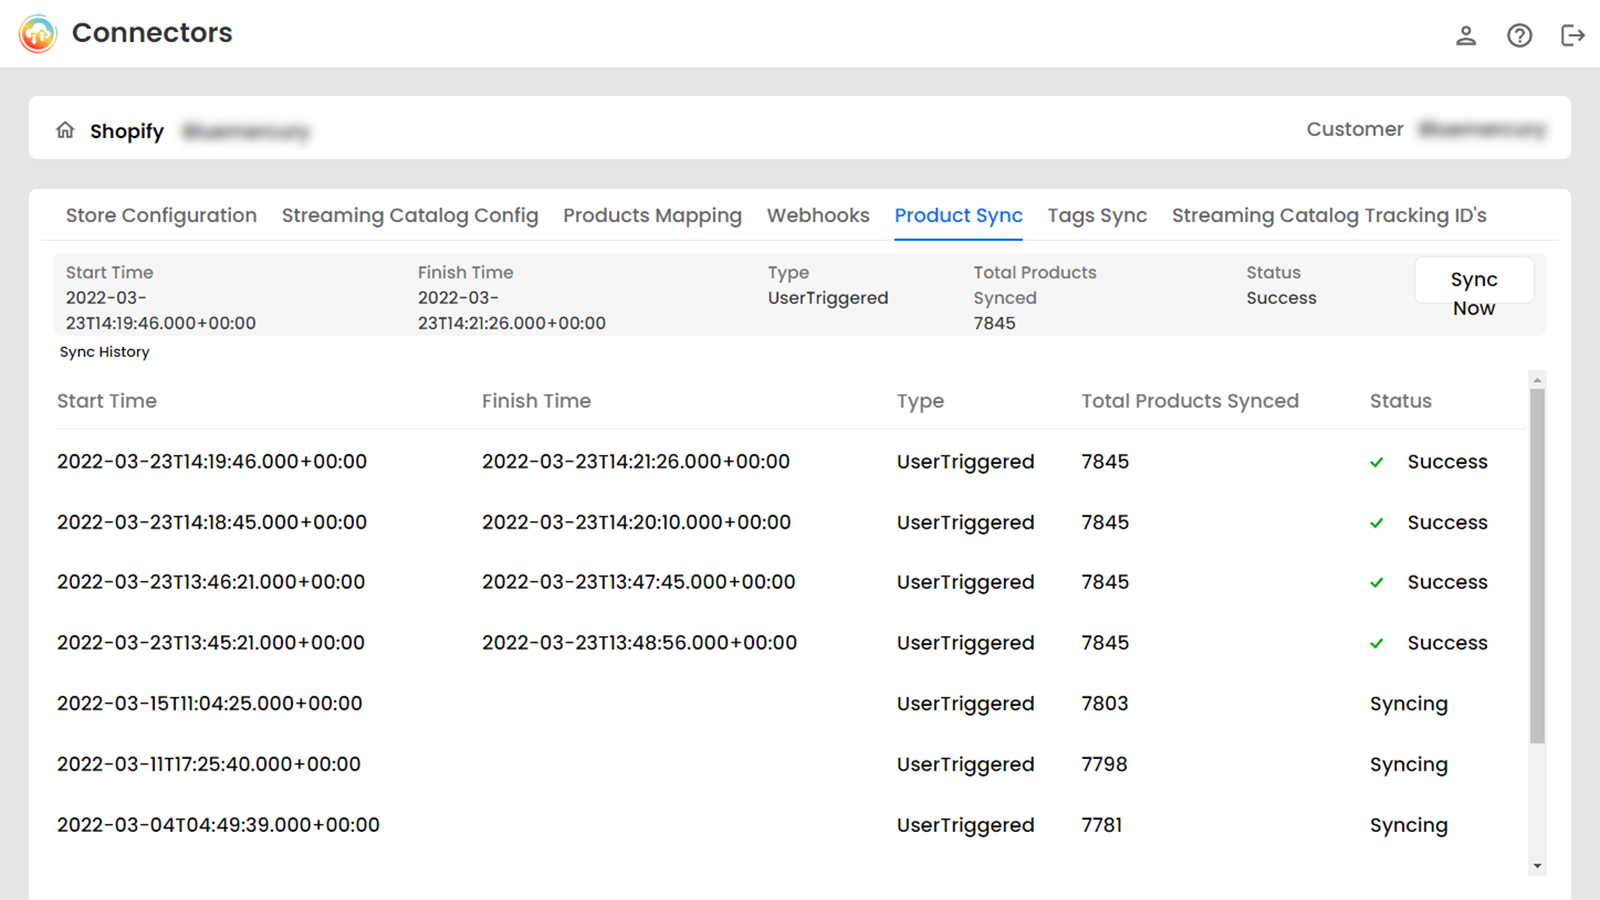Click the logout icon
This screenshot has width=1600, height=900.
[1573, 36]
